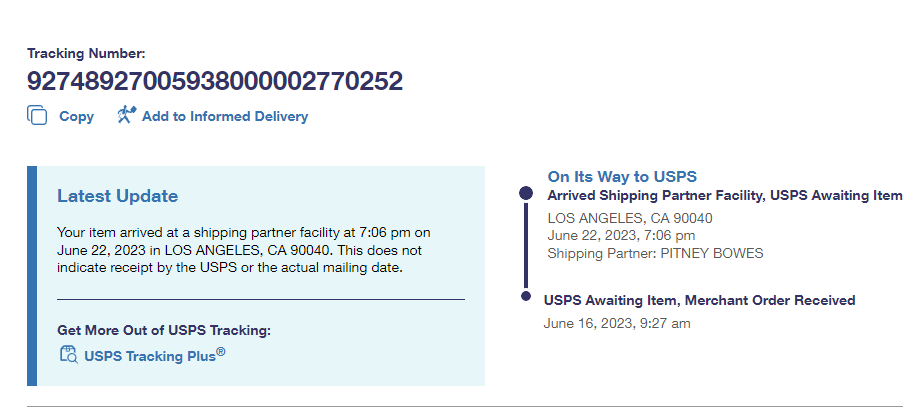Select the top timeline marker dot
This screenshot has height=414, width=903.
click(527, 194)
